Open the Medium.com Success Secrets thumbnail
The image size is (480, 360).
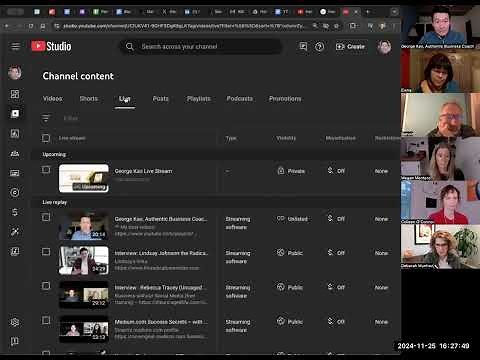(84, 329)
